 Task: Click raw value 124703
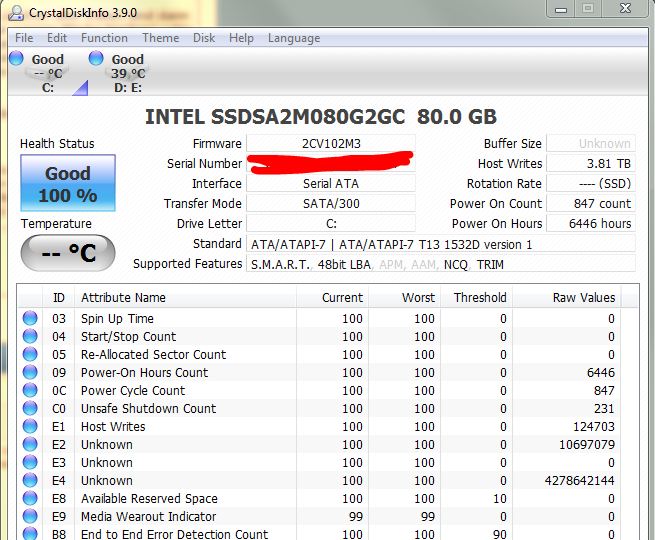[594, 427]
